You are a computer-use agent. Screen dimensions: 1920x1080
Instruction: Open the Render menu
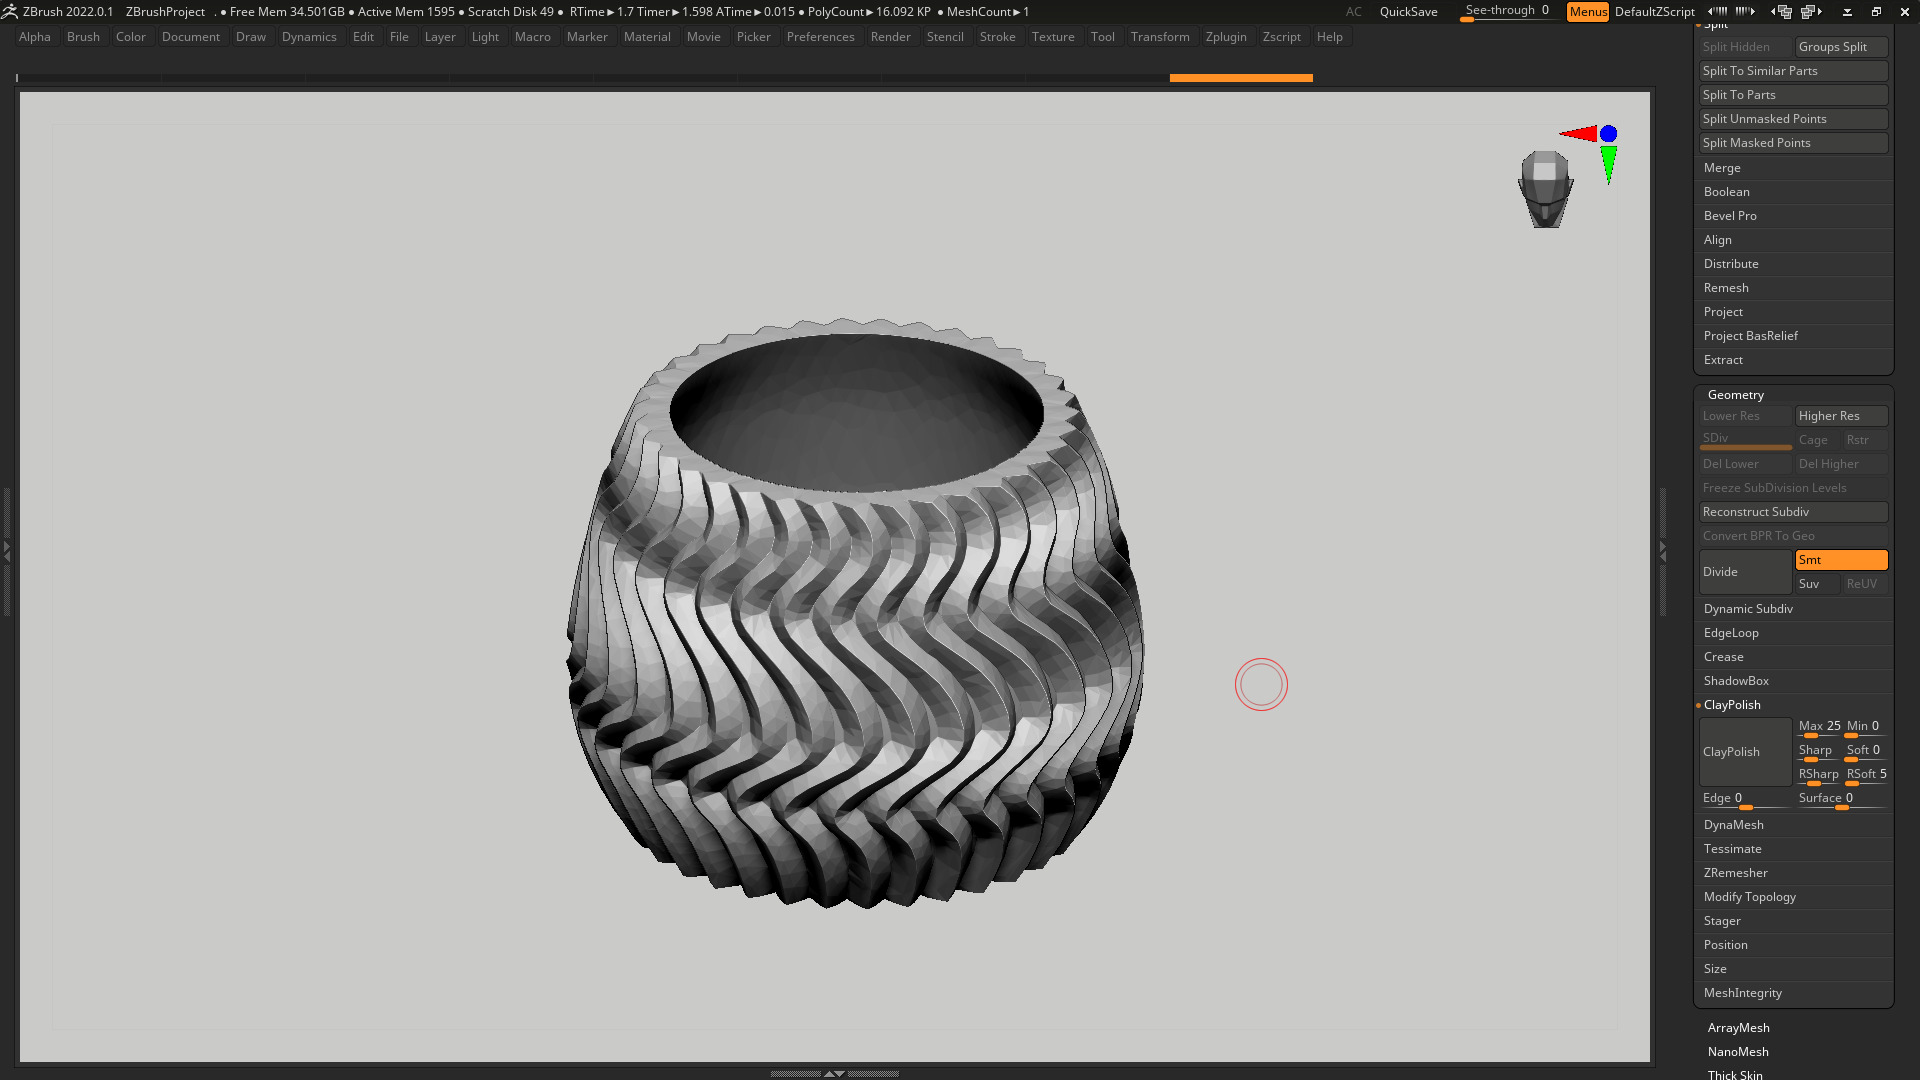click(x=890, y=37)
